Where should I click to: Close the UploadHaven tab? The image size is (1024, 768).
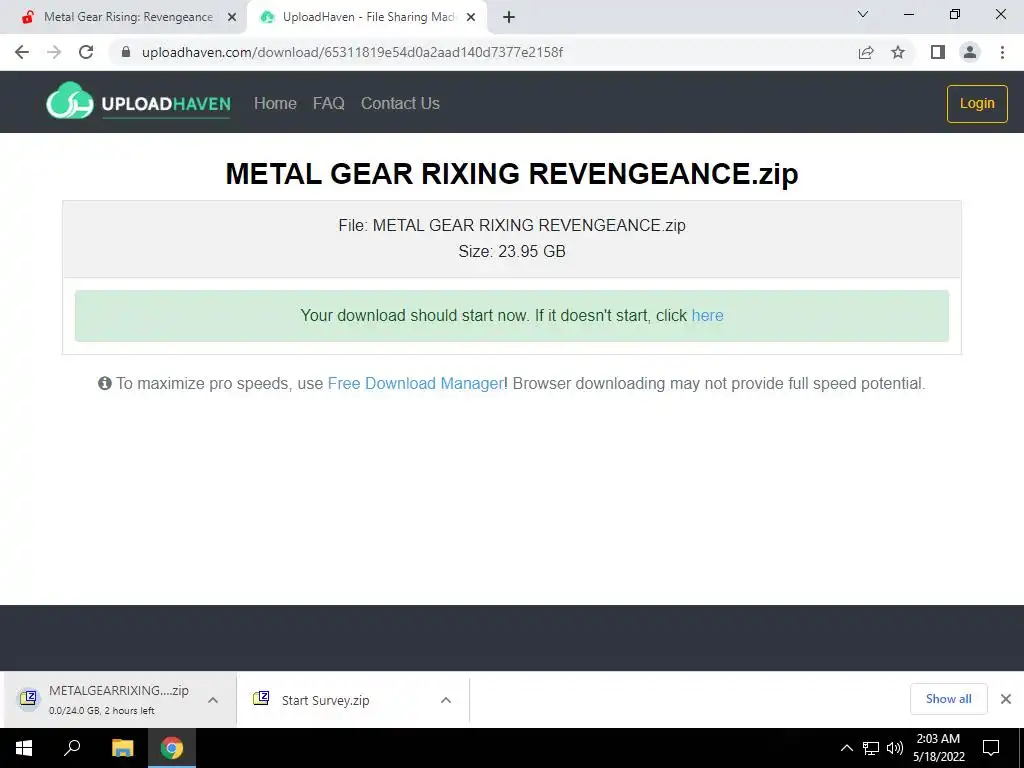(x=471, y=18)
